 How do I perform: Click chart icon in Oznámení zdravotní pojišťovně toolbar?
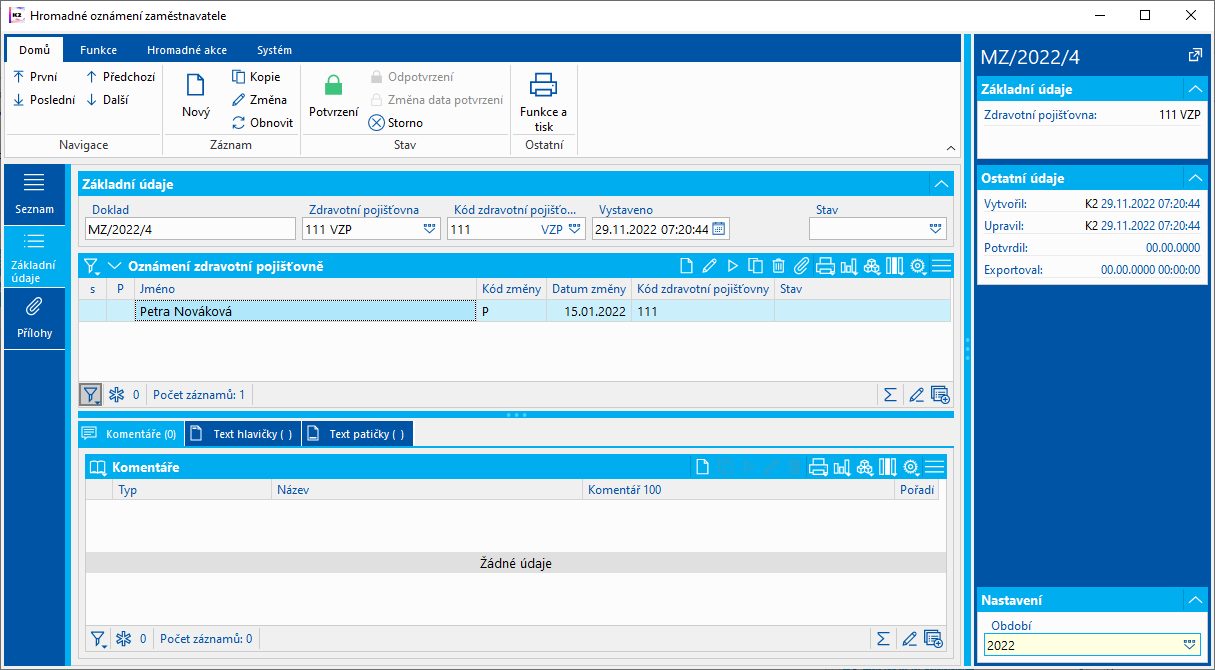(x=849, y=266)
